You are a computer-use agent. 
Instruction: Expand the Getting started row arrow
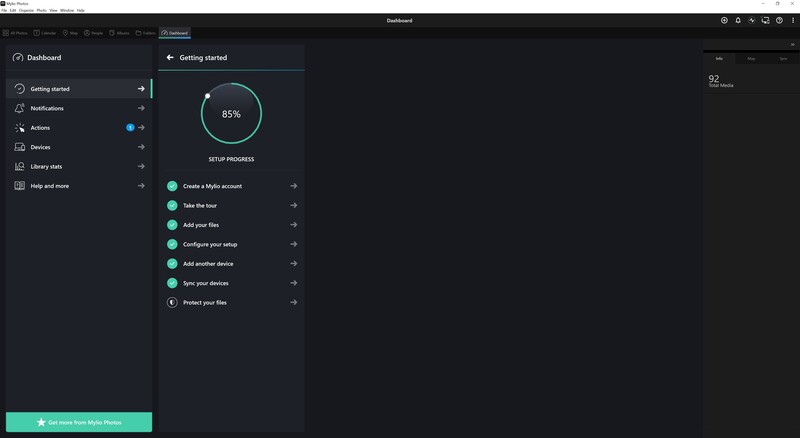[x=141, y=89]
